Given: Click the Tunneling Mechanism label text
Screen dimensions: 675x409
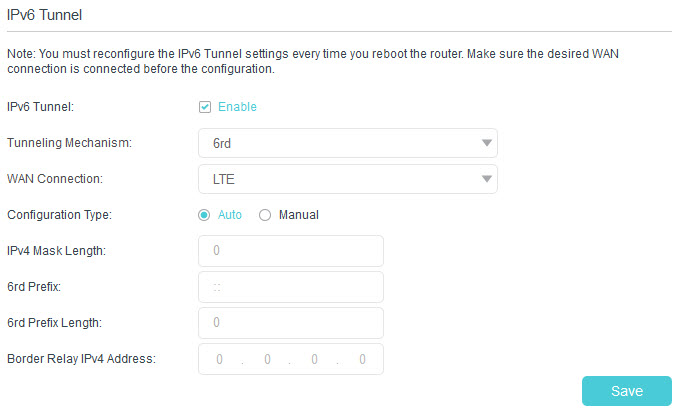Looking at the screenshot, I should (69, 143).
